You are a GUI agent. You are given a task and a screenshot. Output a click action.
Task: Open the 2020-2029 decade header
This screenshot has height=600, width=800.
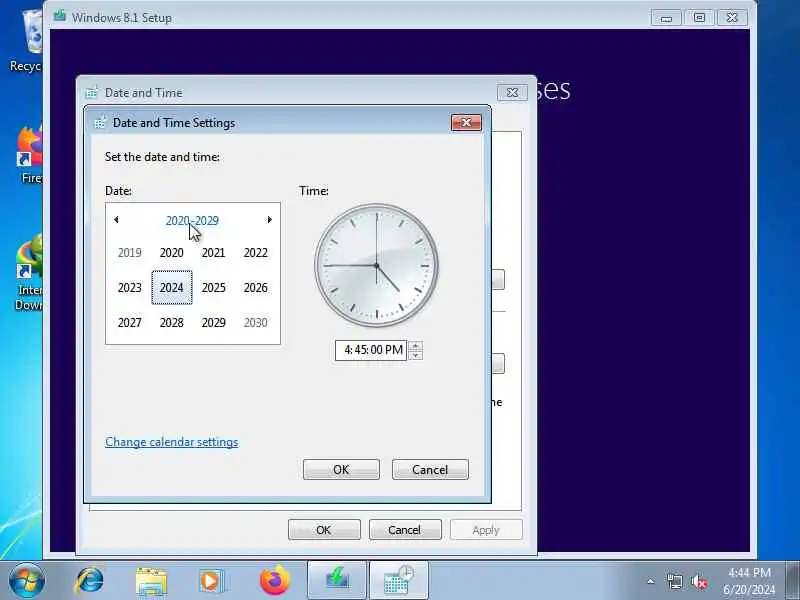(x=192, y=220)
